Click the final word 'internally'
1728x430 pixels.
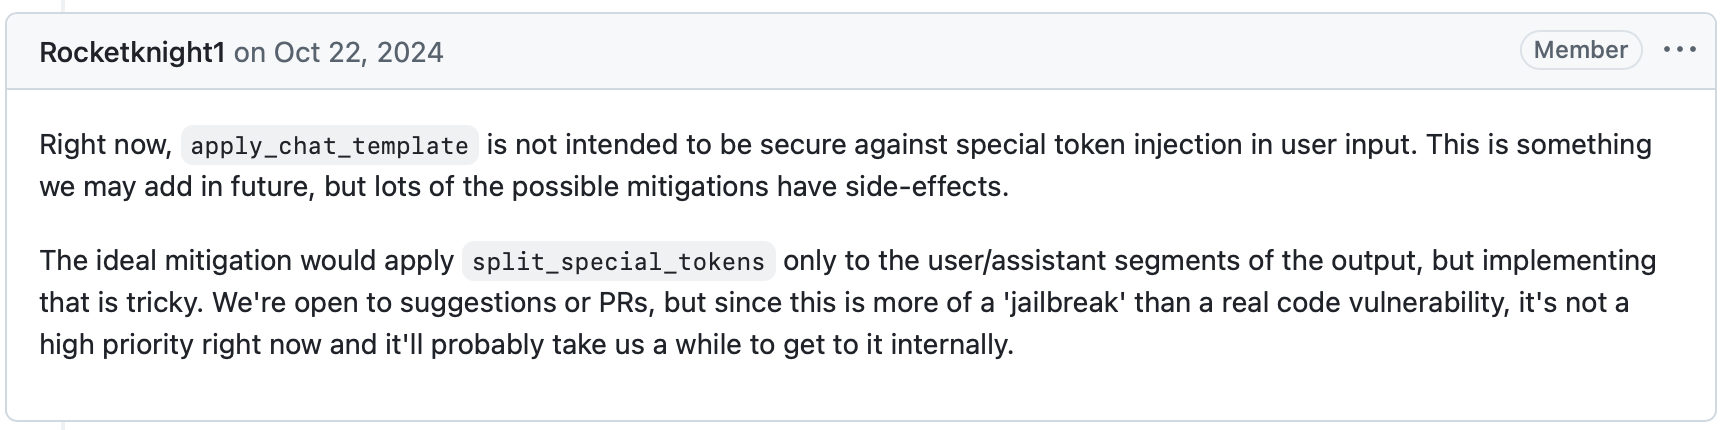[949, 344]
